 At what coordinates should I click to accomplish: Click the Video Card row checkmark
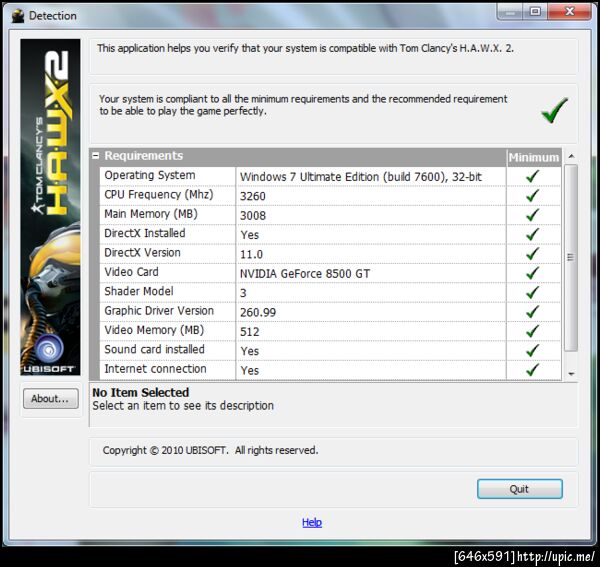(x=532, y=273)
